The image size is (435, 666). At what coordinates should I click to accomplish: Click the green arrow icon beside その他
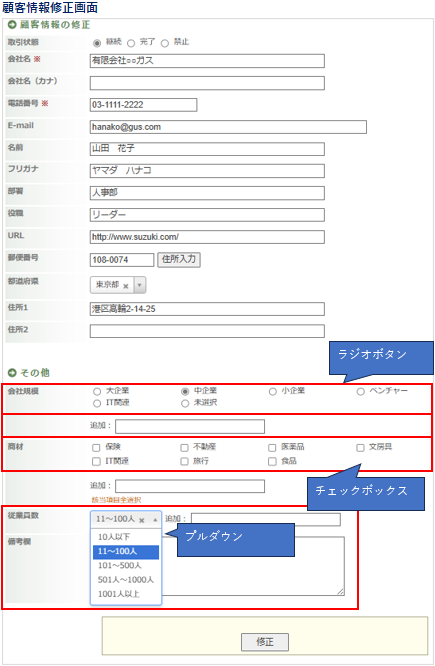pos(12,373)
